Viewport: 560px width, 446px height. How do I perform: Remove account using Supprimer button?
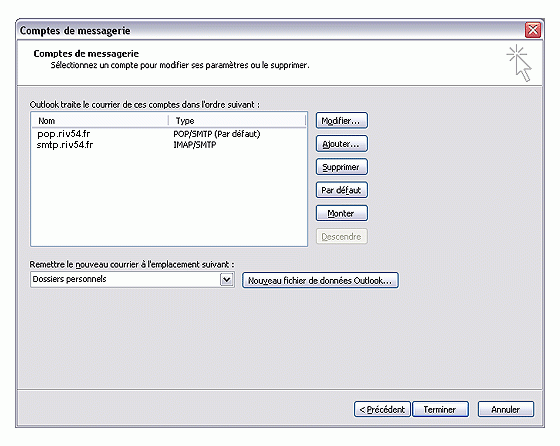point(341,167)
